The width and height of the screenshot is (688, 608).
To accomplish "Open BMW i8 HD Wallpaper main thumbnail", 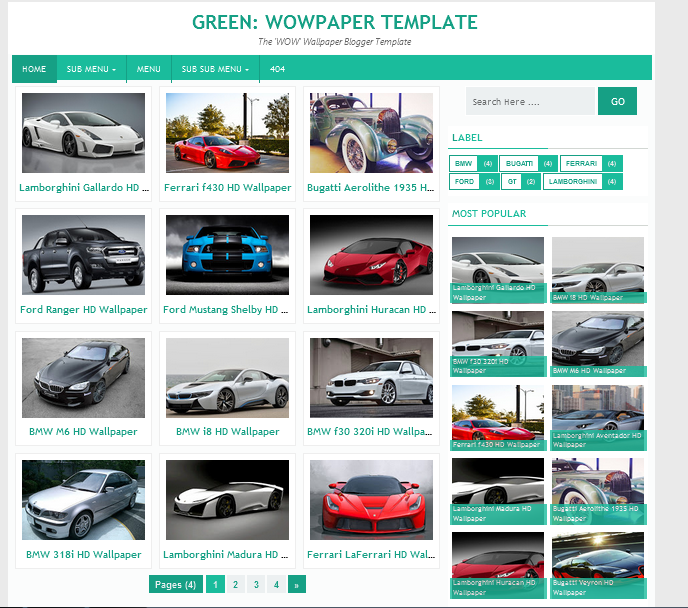I will click(227, 378).
